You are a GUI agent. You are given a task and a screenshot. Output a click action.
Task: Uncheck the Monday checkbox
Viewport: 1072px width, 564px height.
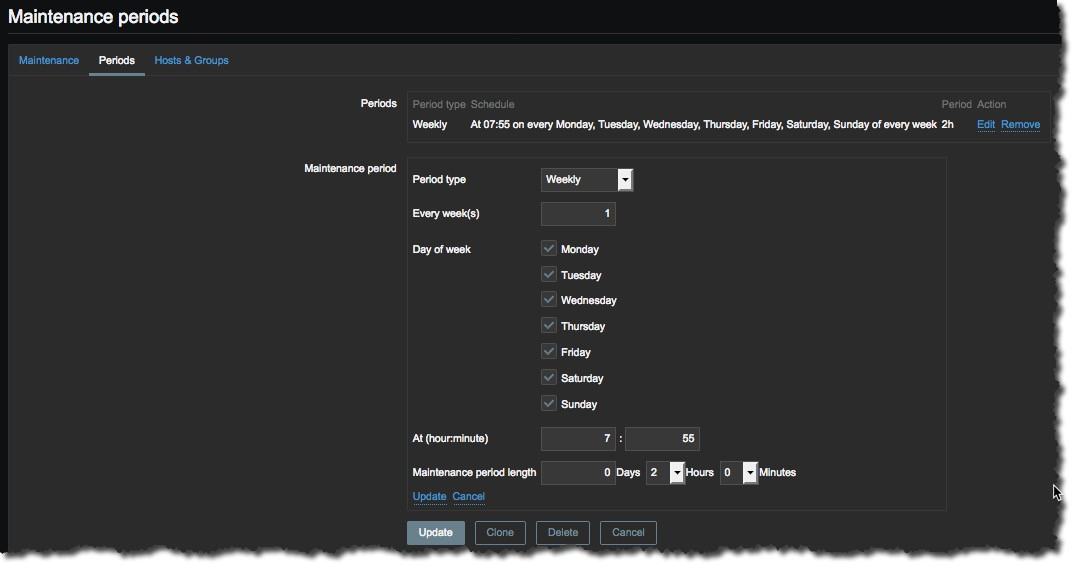[549, 249]
